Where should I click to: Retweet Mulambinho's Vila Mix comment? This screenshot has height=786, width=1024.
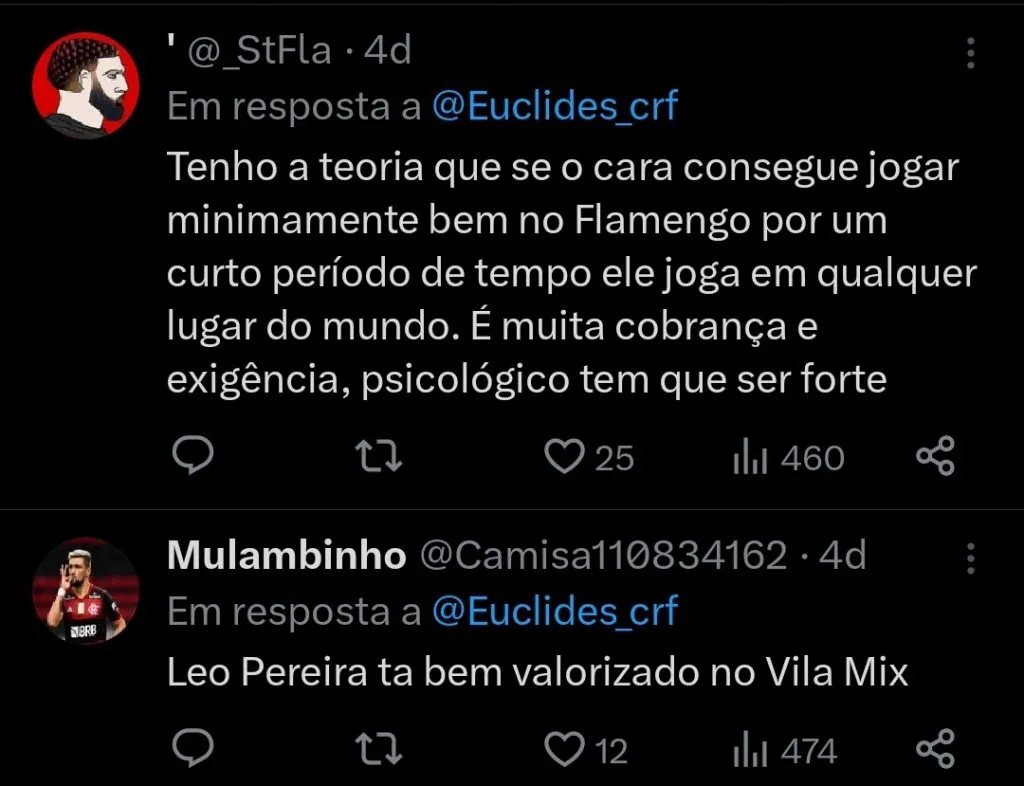pos(377,747)
